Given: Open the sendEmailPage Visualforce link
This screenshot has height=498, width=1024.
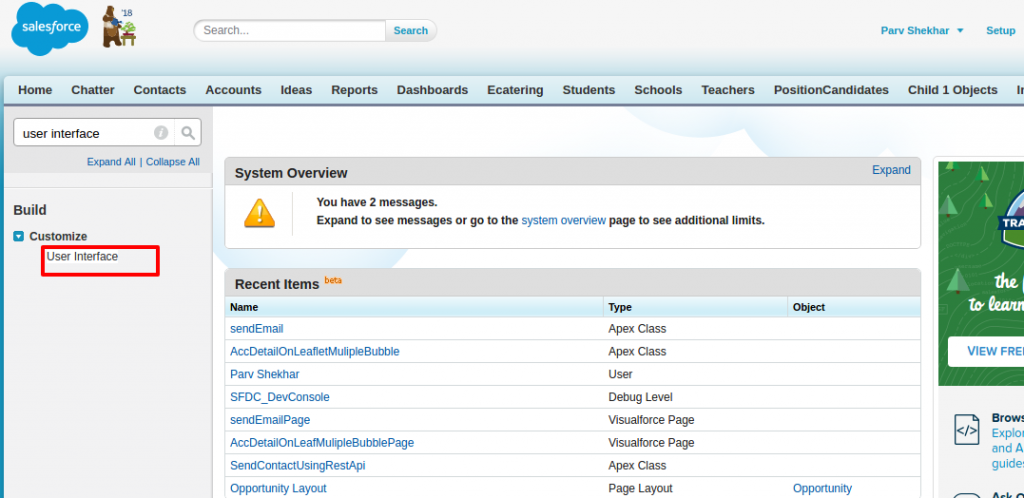Looking at the screenshot, I should (x=270, y=420).
